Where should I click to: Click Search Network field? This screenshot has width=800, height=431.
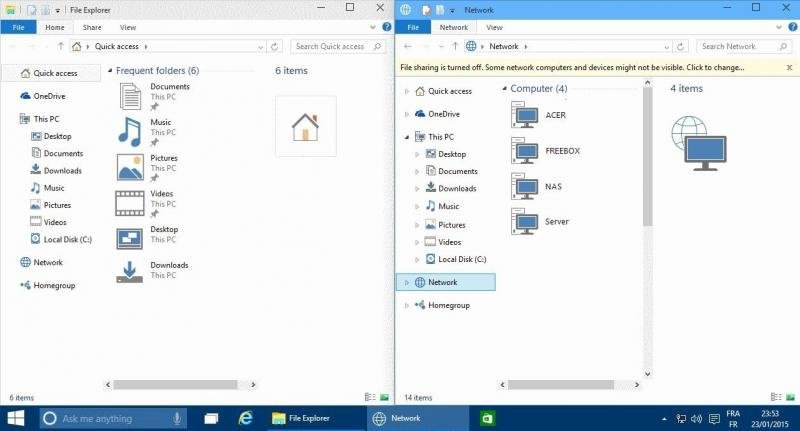point(744,46)
